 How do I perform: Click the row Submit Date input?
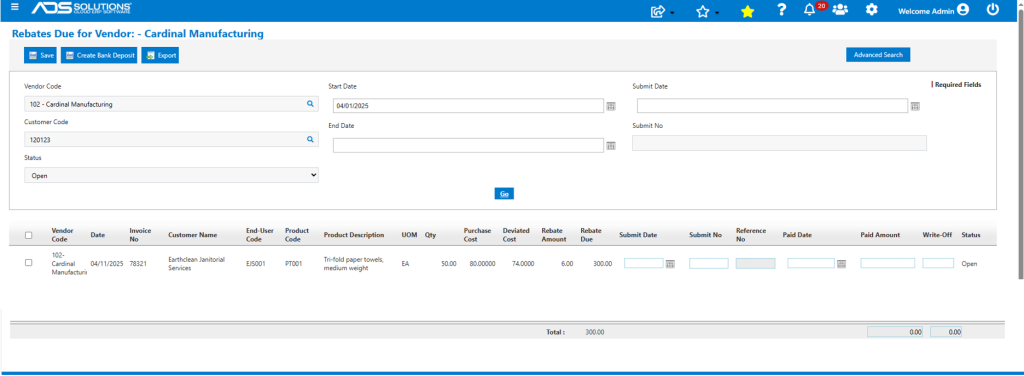pyautogui.click(x=644, y=263)
